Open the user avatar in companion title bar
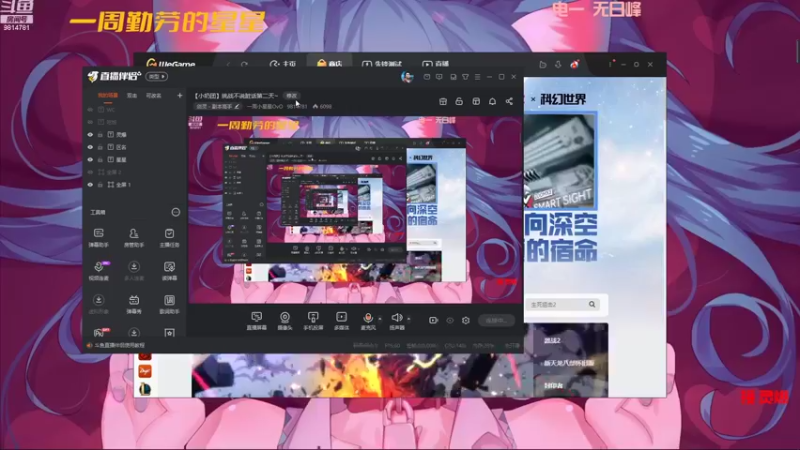 (x=407, y=77)
